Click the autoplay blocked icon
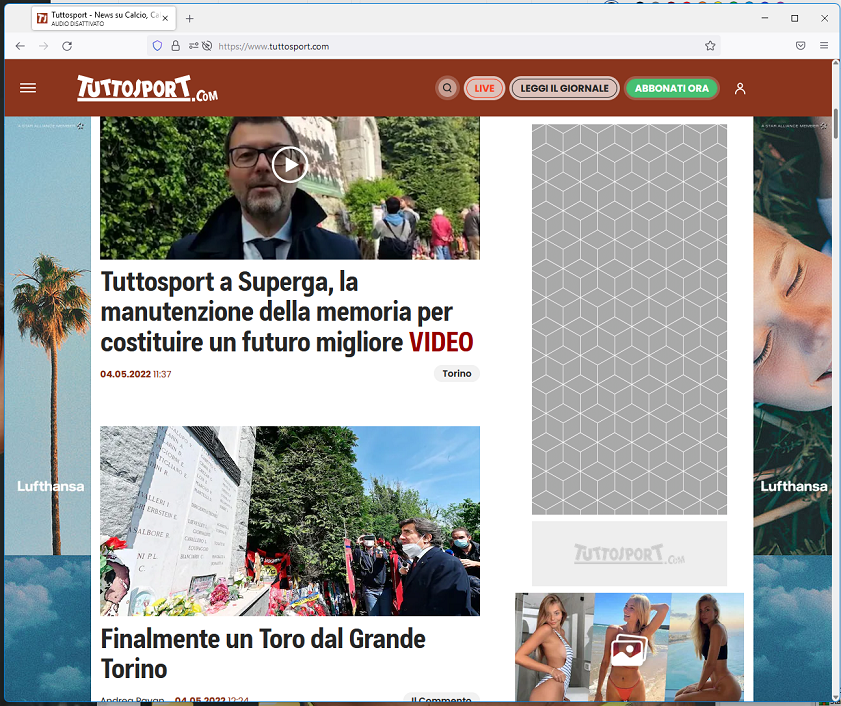This screenshot has height=706, width=841. pyautogui.click(x=207, y=46)
